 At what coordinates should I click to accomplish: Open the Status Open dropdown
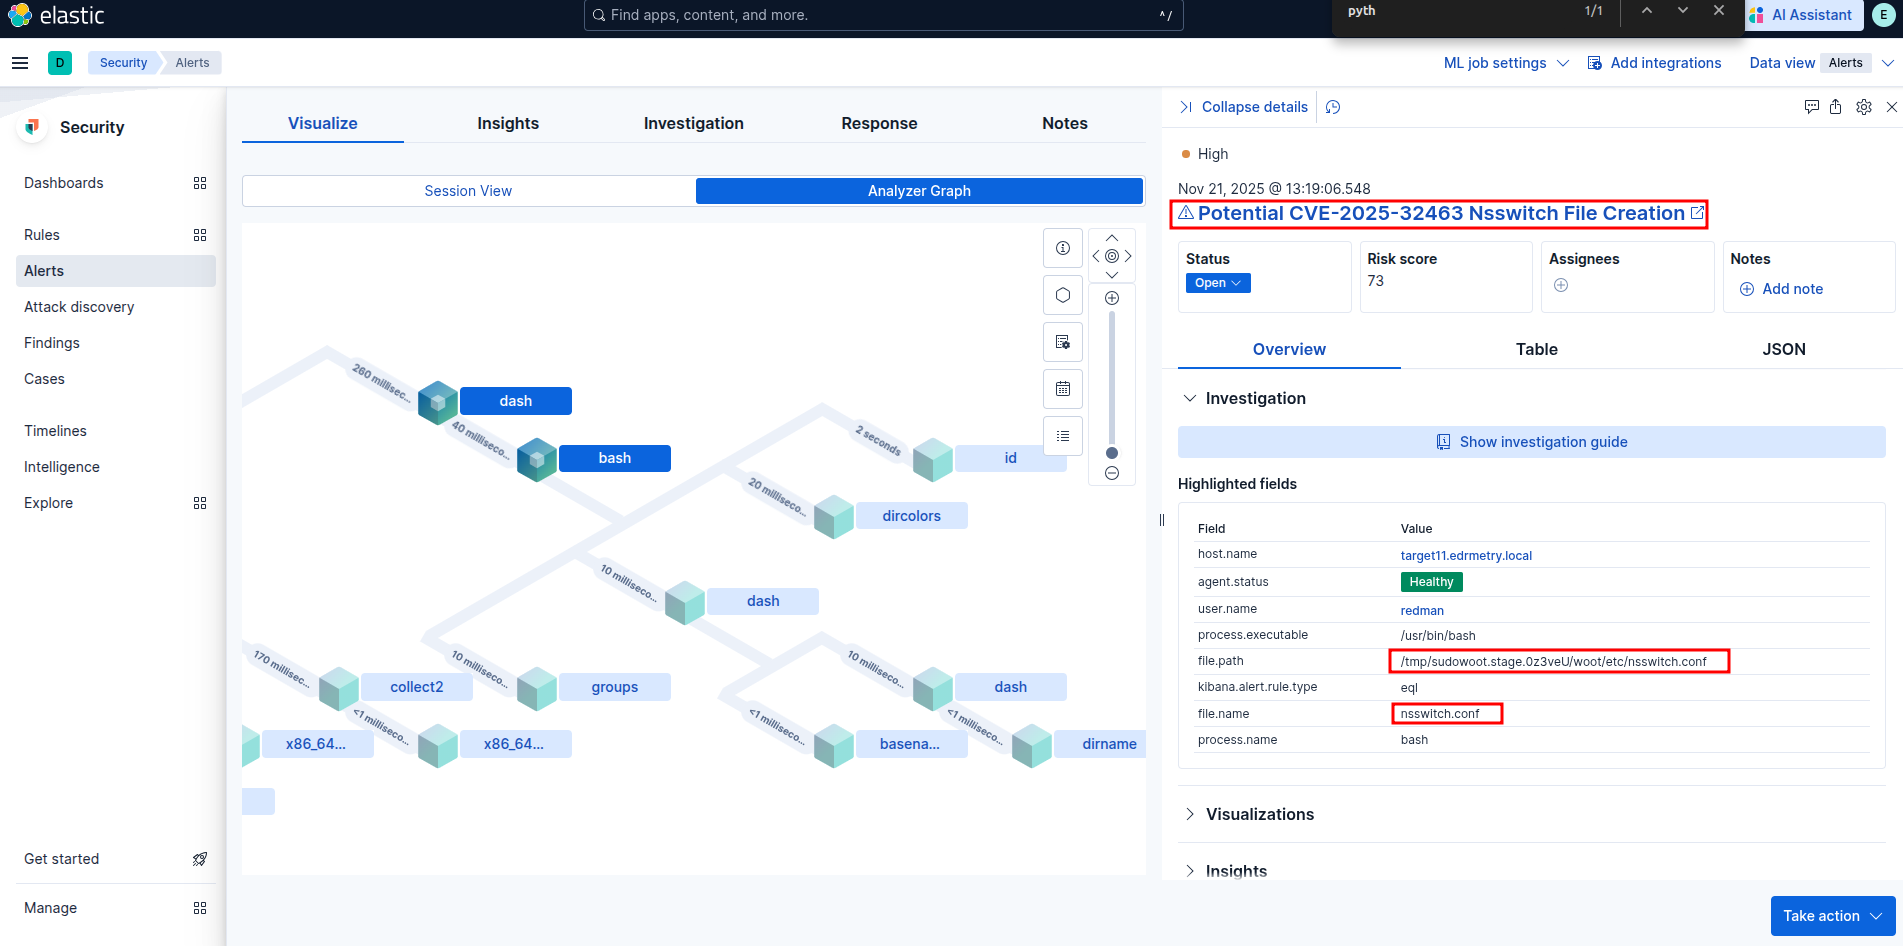1217,283
